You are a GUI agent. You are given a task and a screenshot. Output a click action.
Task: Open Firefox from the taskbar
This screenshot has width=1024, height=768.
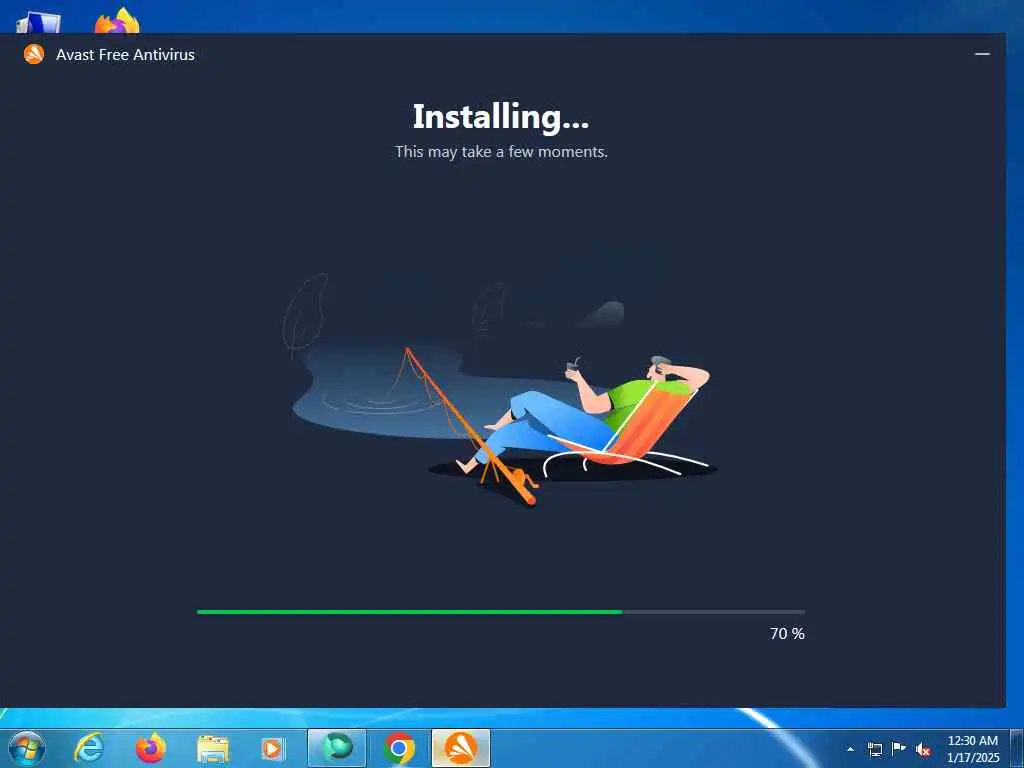[x=151, y=748]
